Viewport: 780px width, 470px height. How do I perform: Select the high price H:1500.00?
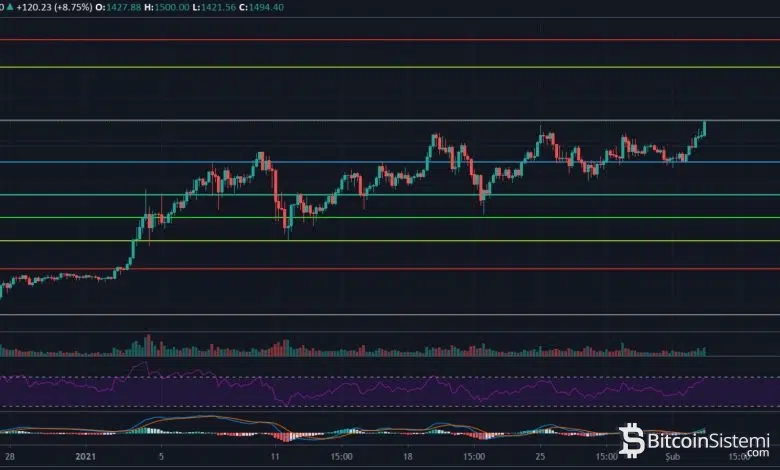166,7
